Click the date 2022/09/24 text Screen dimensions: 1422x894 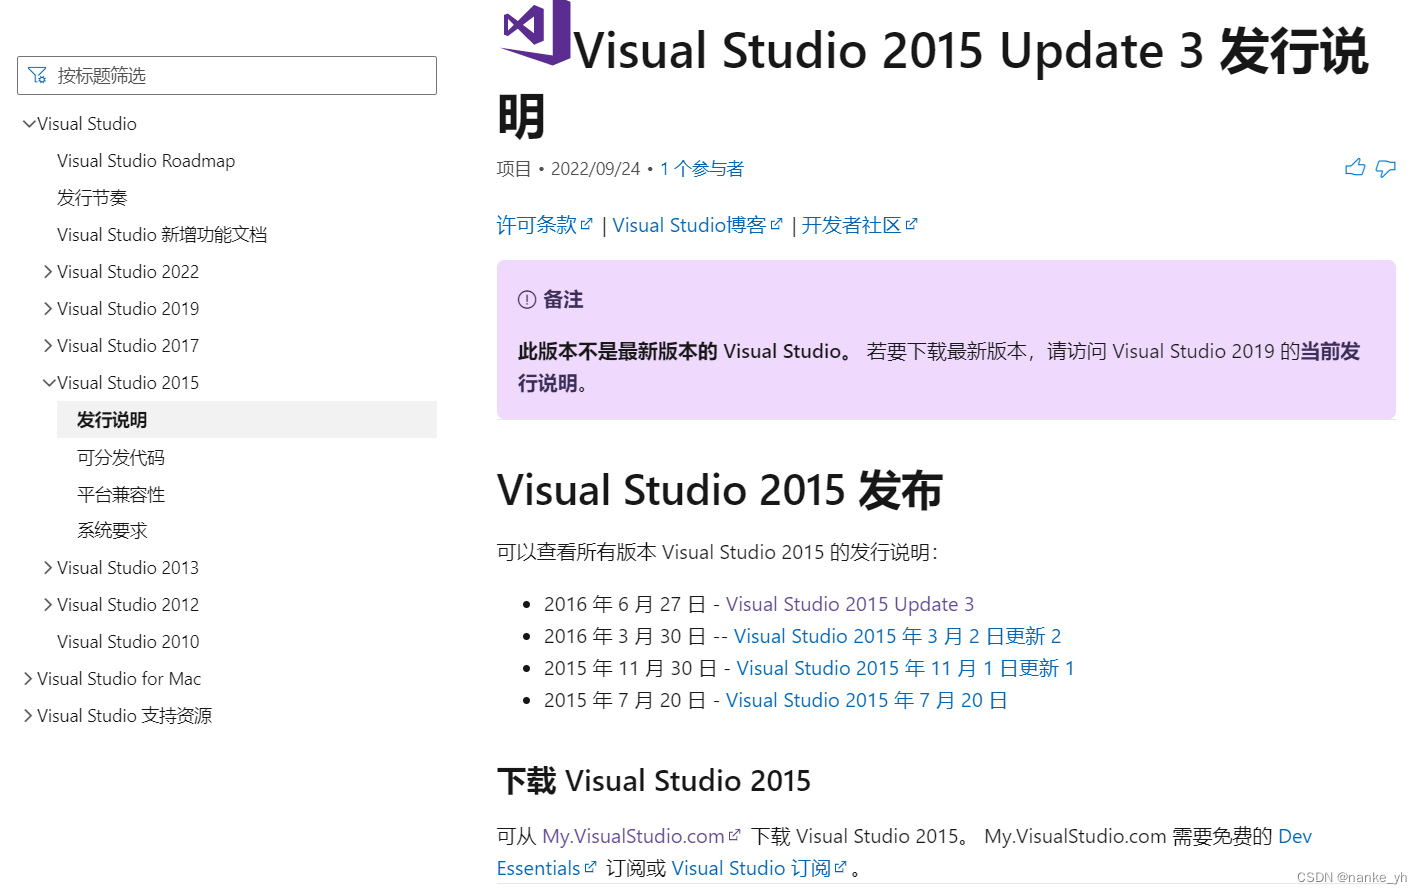tap(595, 168)
